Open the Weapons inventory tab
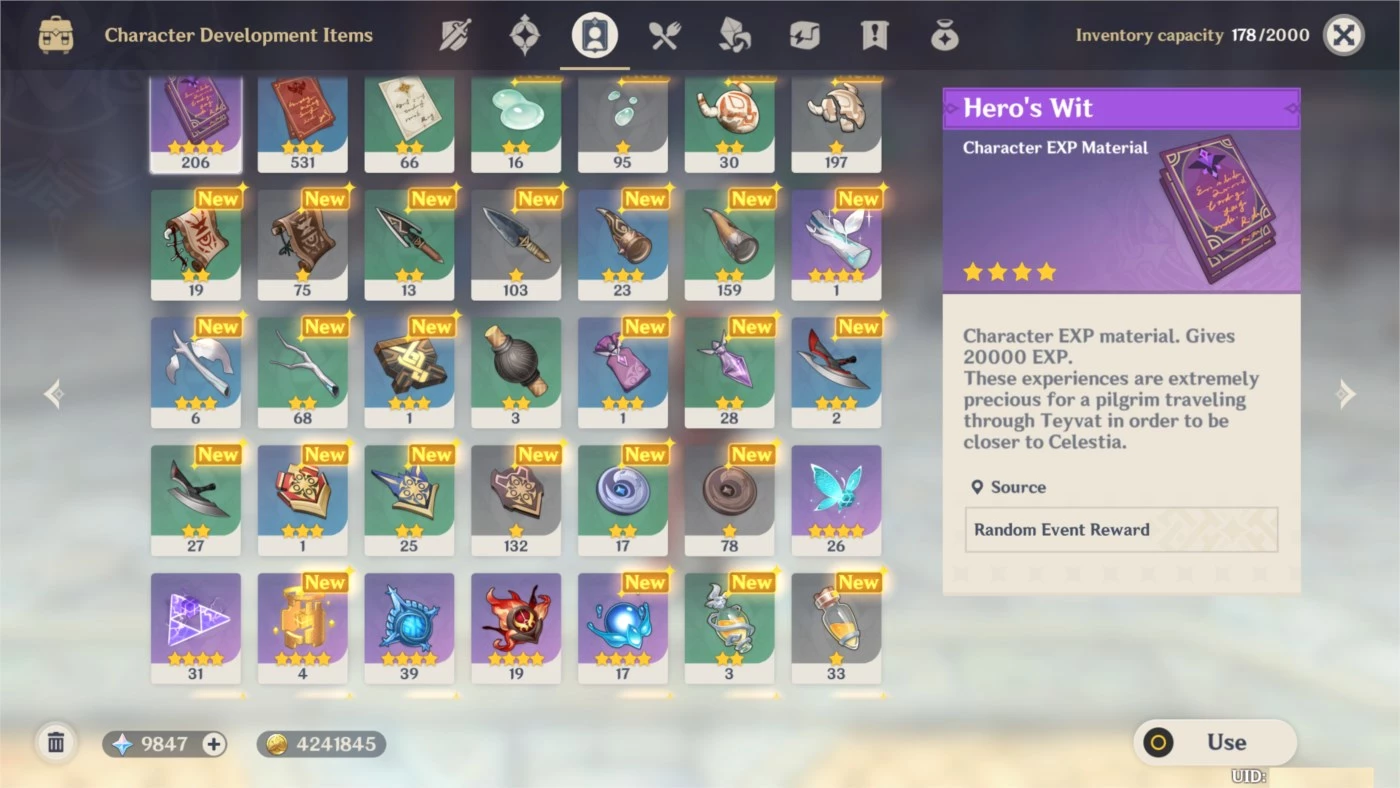The width and height of the screenshot is (1400, 788). (x=455, y=36)
